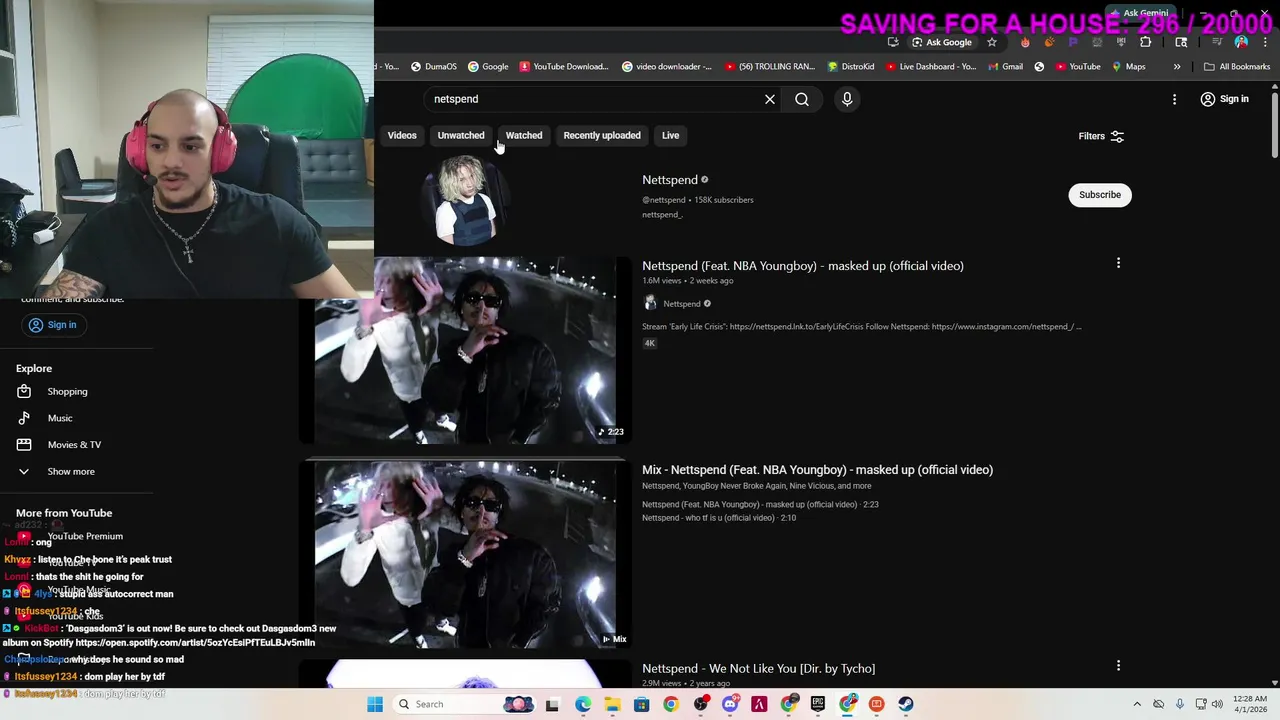1280x720 pixels.
Task: Open Google bookmark
Action: click(x=488, y=67)
